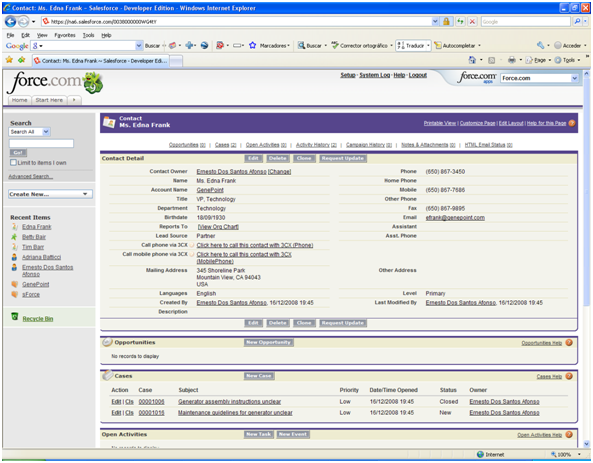
Task: Click the Open Activities Help orange icon
Action: point(569,435)
